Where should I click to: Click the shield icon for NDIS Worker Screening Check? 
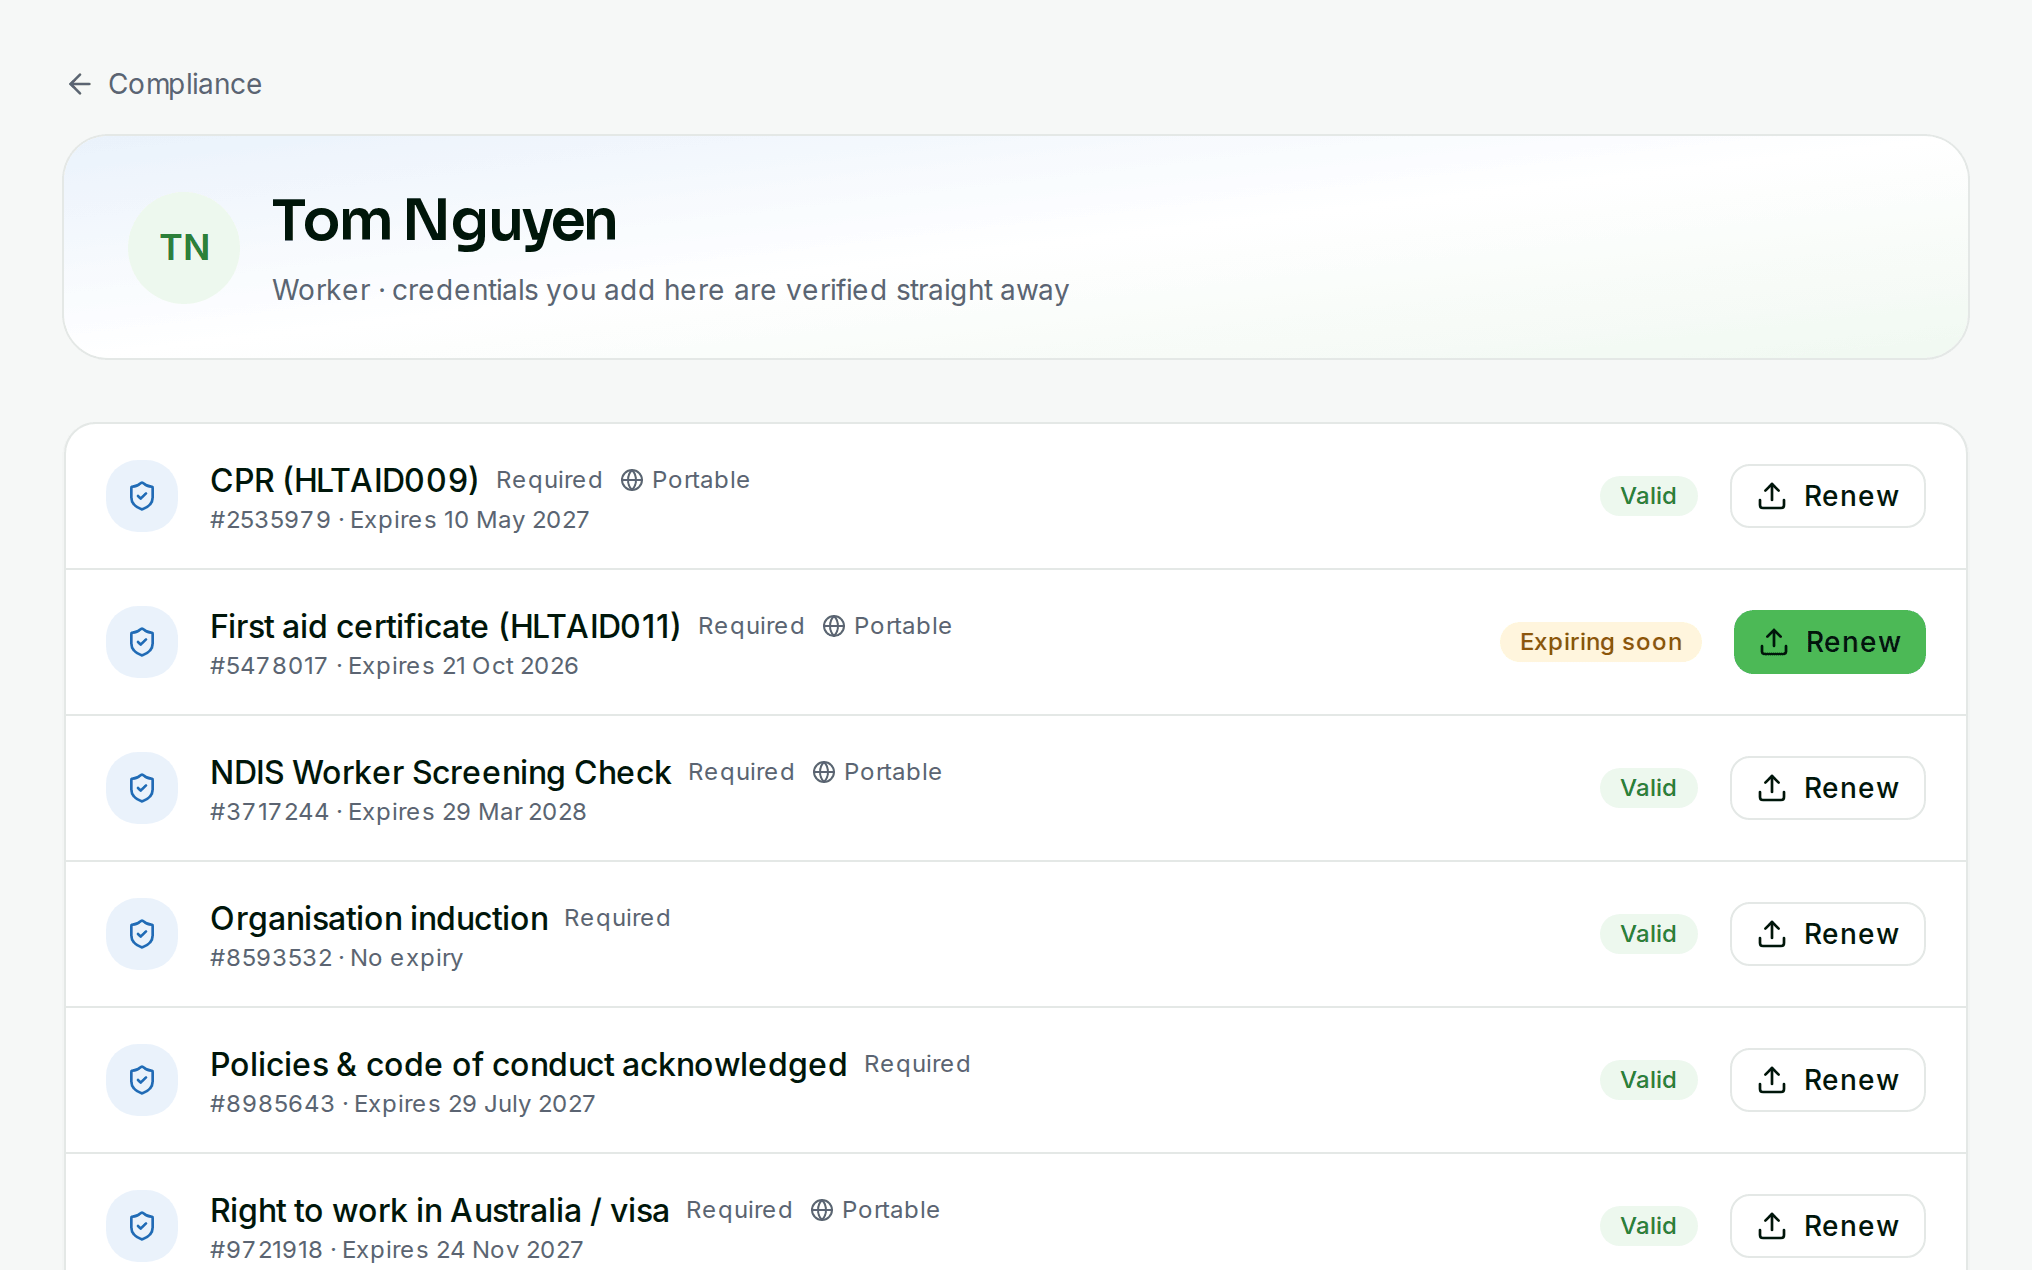coord(142,788)
